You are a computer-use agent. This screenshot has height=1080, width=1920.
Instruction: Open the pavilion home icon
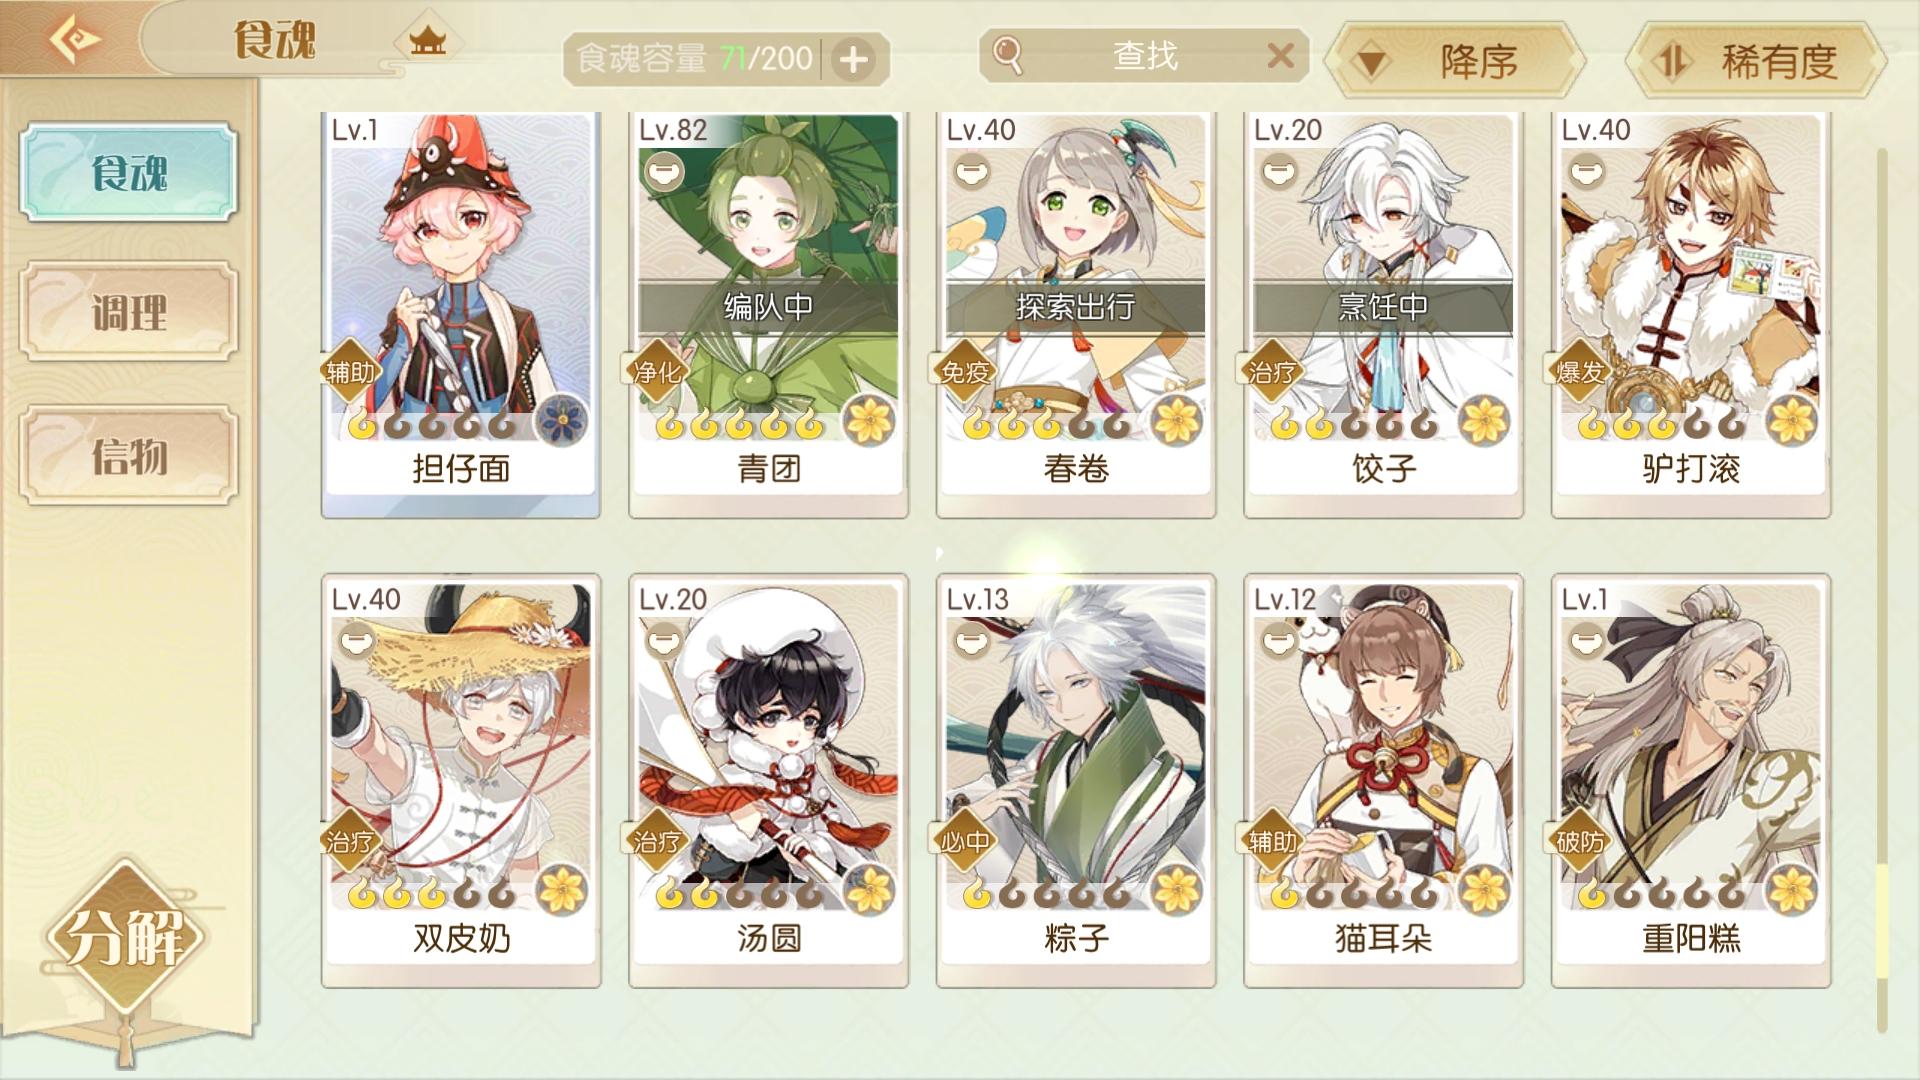427,41
